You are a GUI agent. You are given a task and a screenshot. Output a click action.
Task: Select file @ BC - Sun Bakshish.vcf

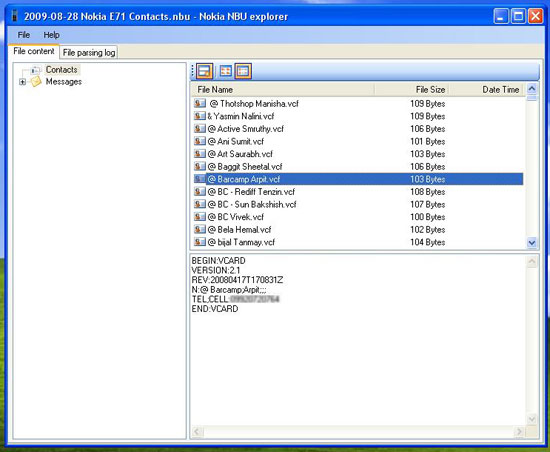click(252, 204)
